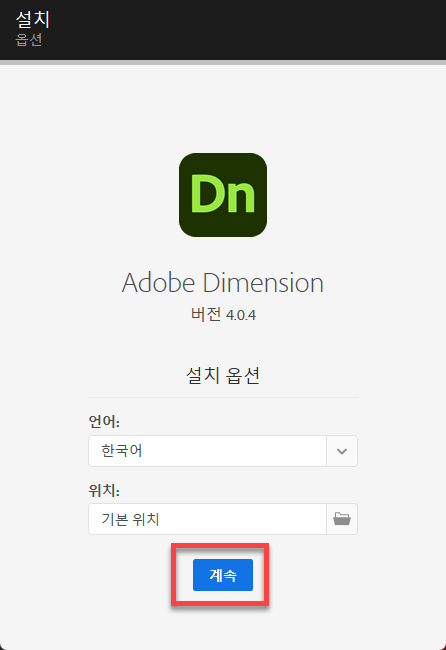The height and width of the screenshot is (650, 446).
Task: Click the Adobe Dimension title text
Action: pos(223,283)
